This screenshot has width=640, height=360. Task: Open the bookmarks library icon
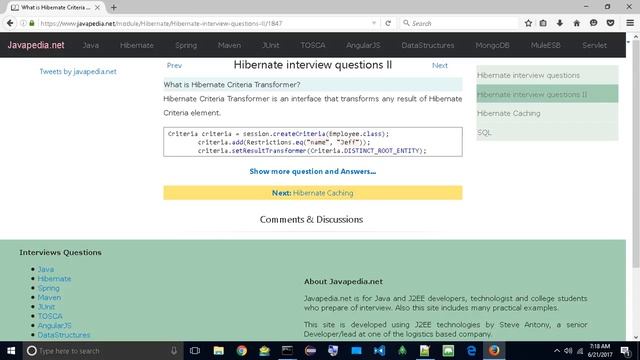(543, 23)
